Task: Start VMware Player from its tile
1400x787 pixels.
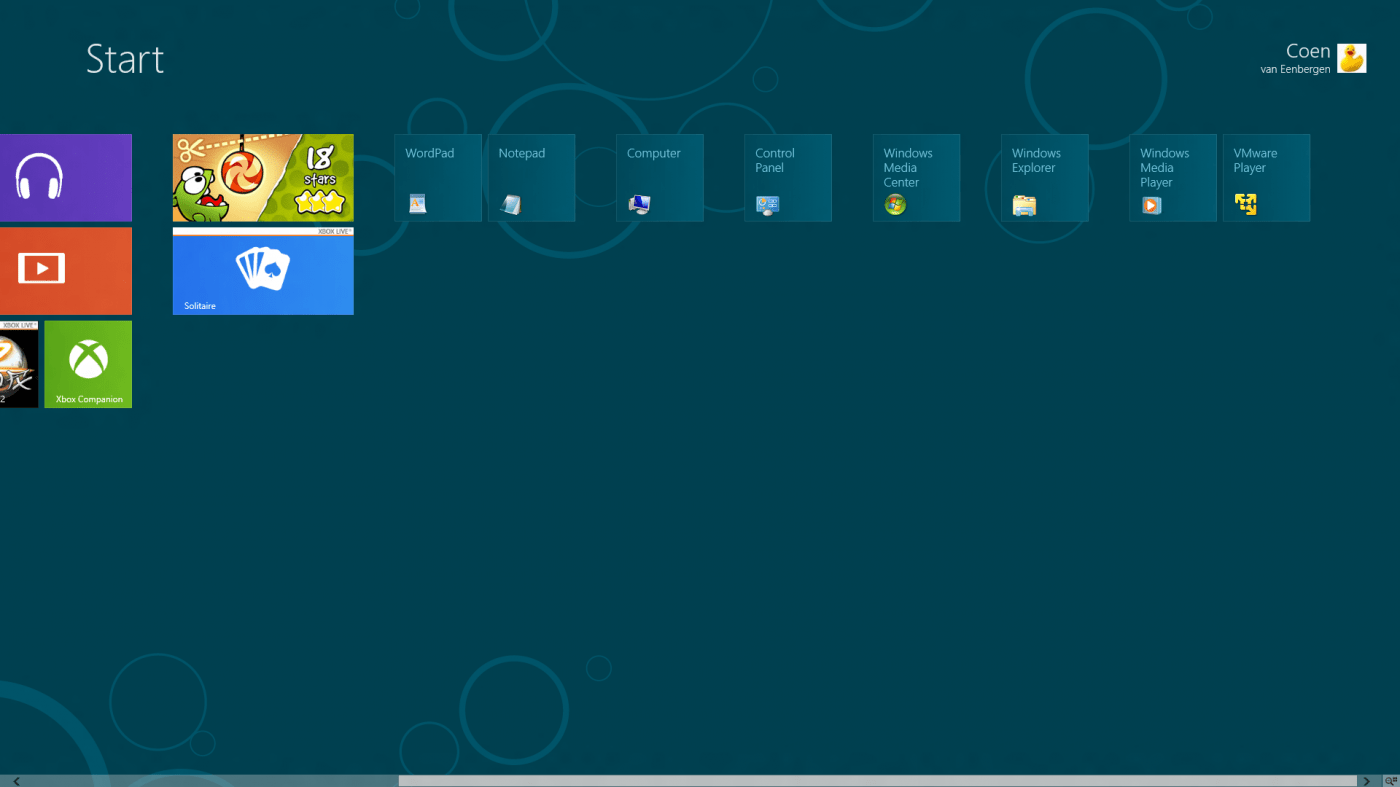Action: point(1266,178)
